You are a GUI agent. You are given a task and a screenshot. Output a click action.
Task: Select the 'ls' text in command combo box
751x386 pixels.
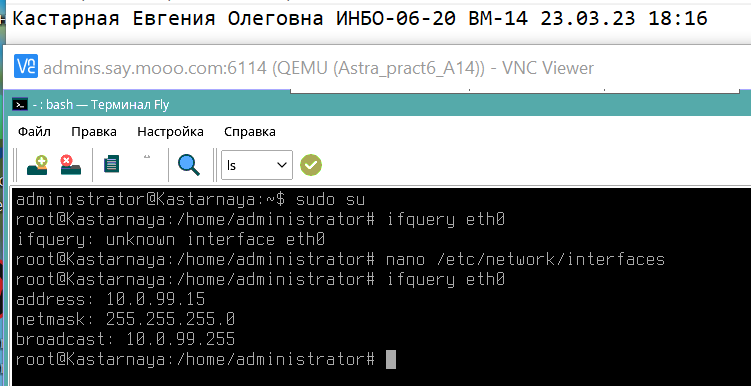point(232,165)
